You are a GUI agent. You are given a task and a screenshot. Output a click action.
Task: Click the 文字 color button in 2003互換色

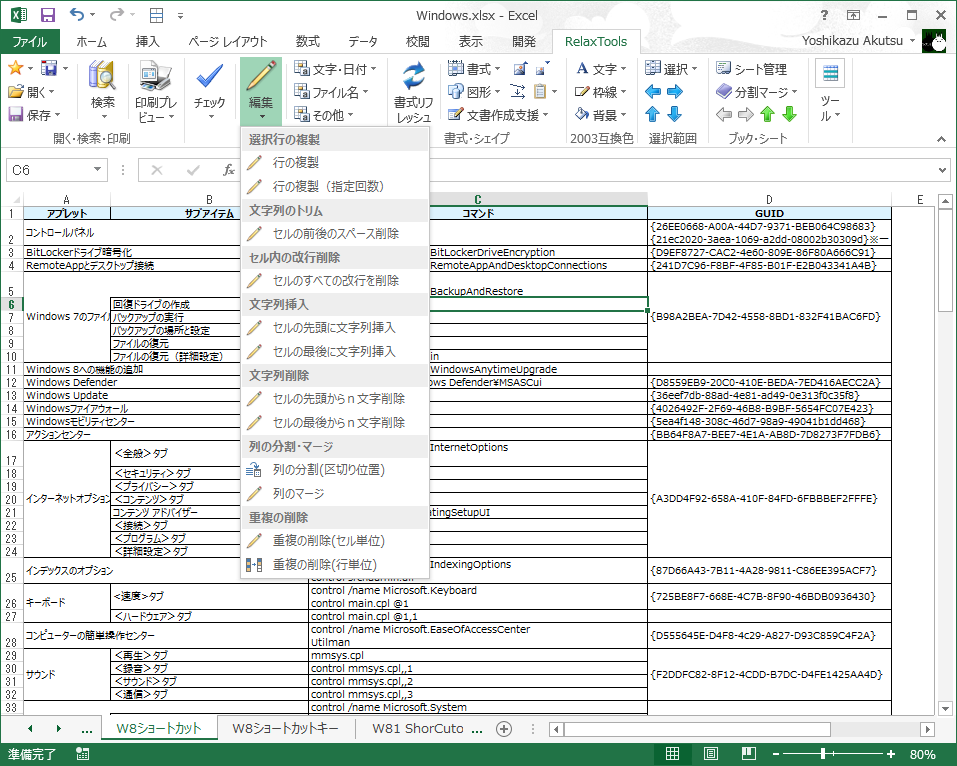[601, 69]
